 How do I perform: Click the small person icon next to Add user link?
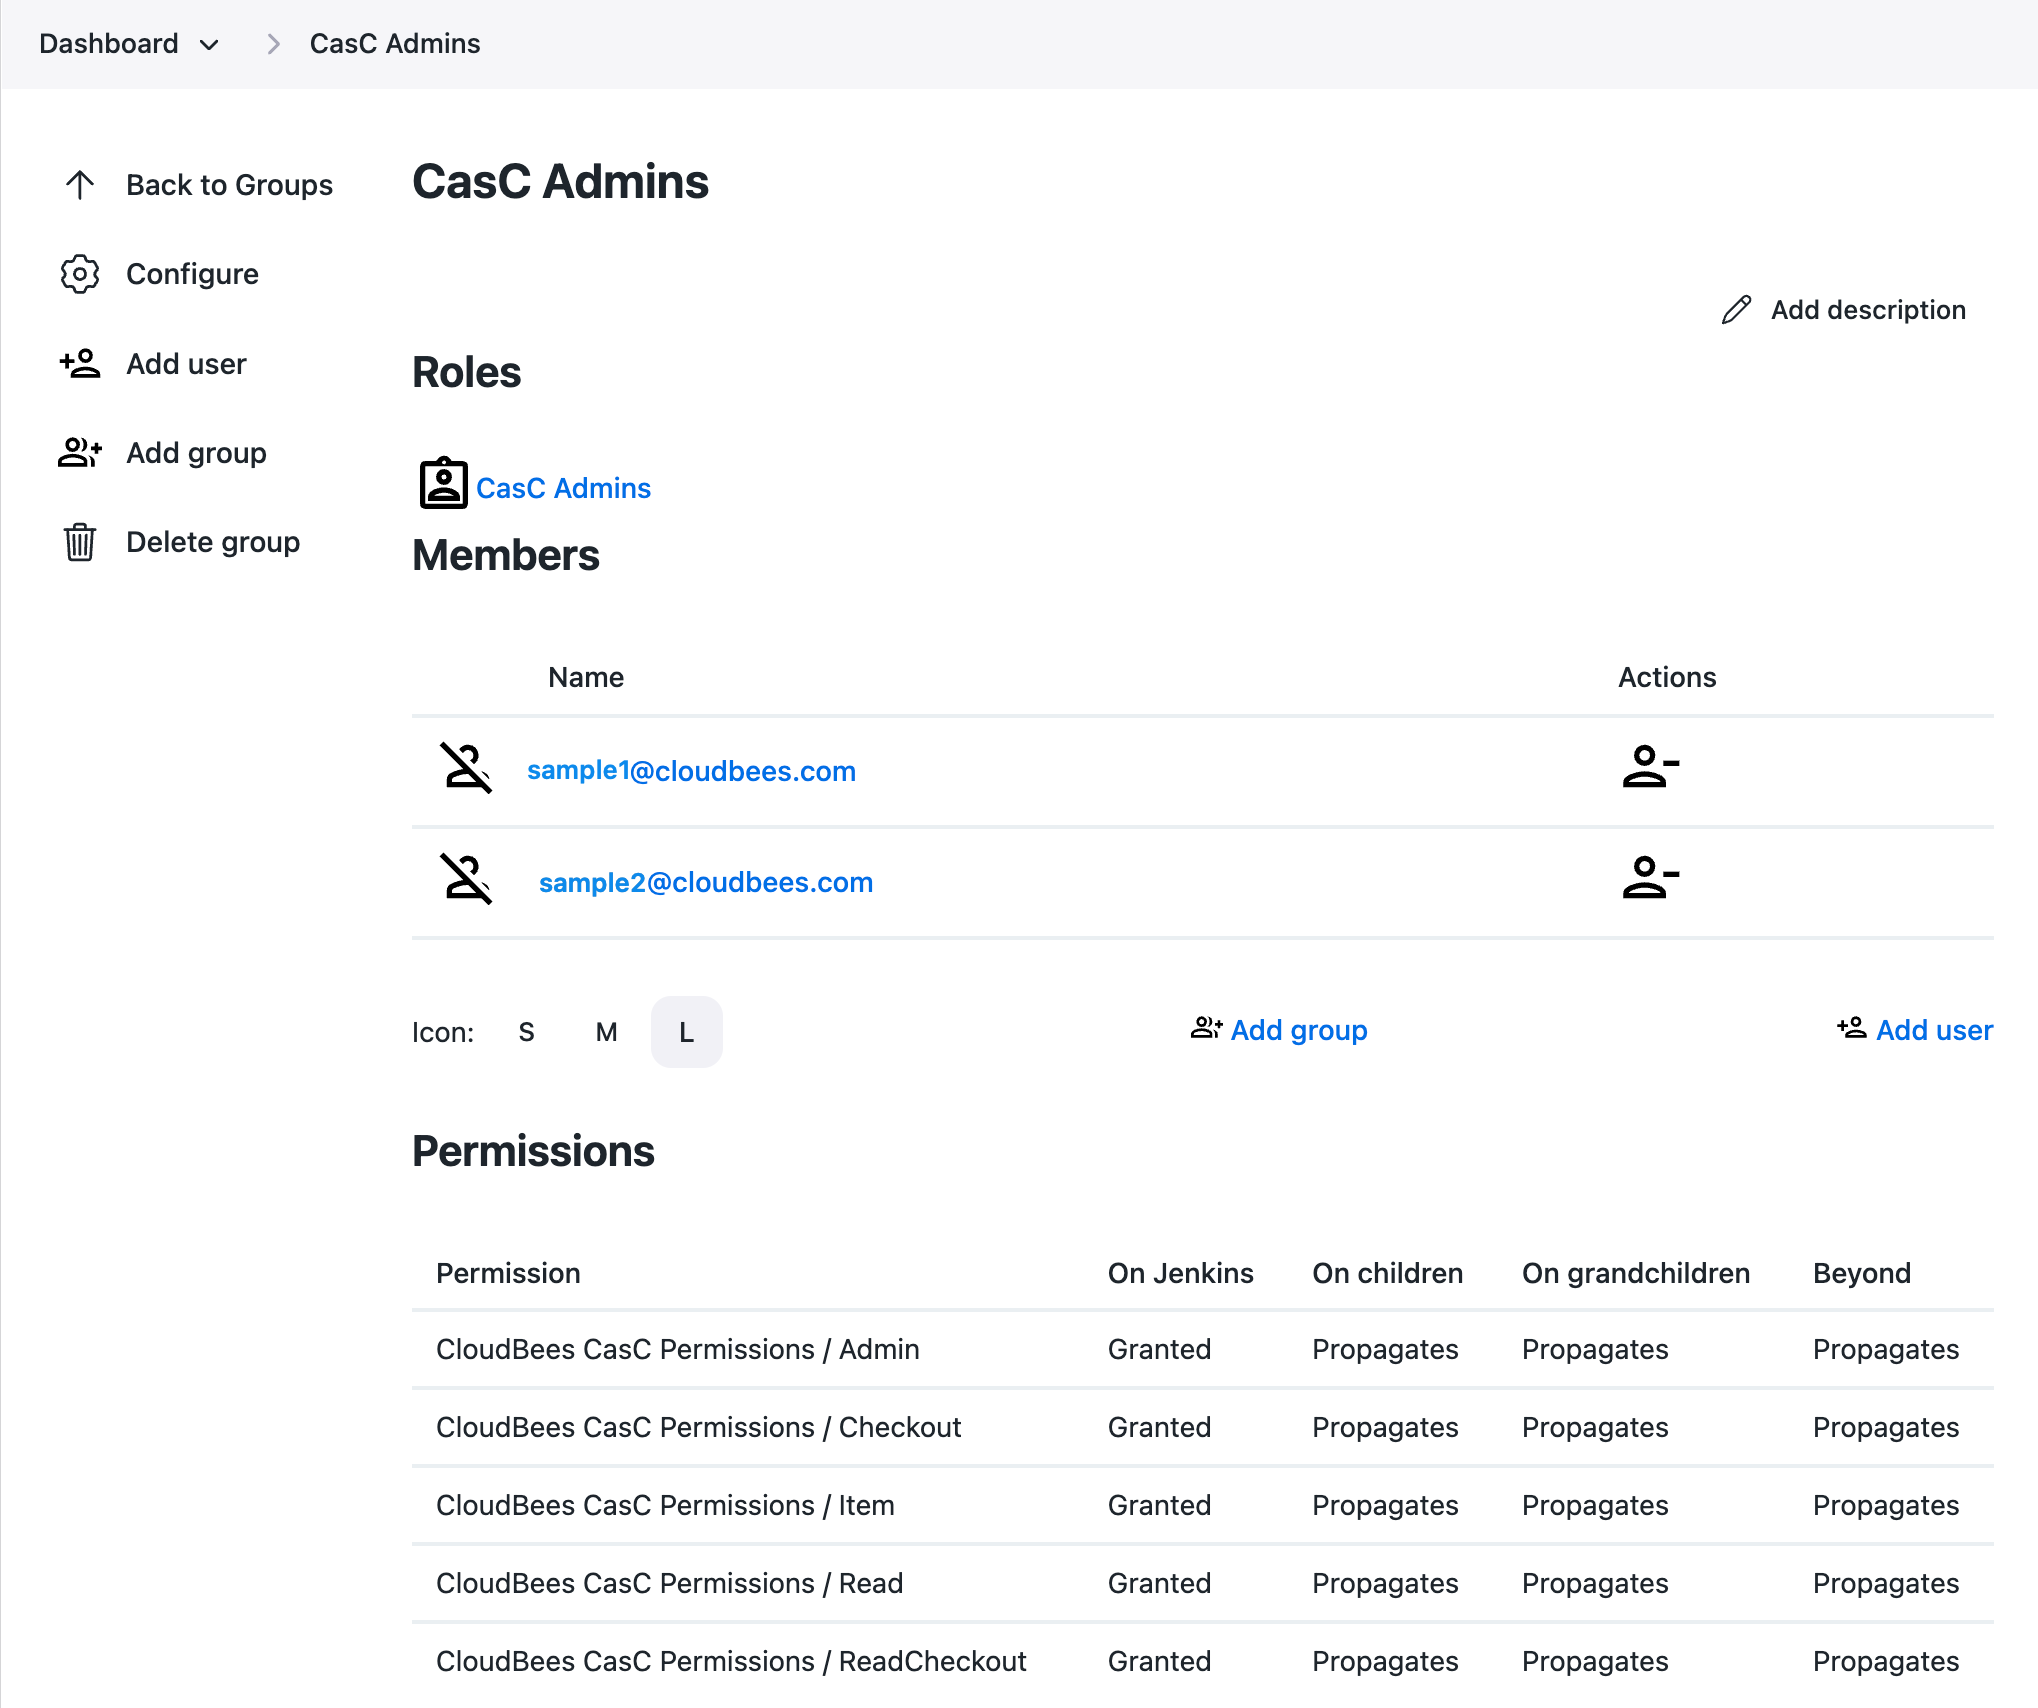1852,1028
